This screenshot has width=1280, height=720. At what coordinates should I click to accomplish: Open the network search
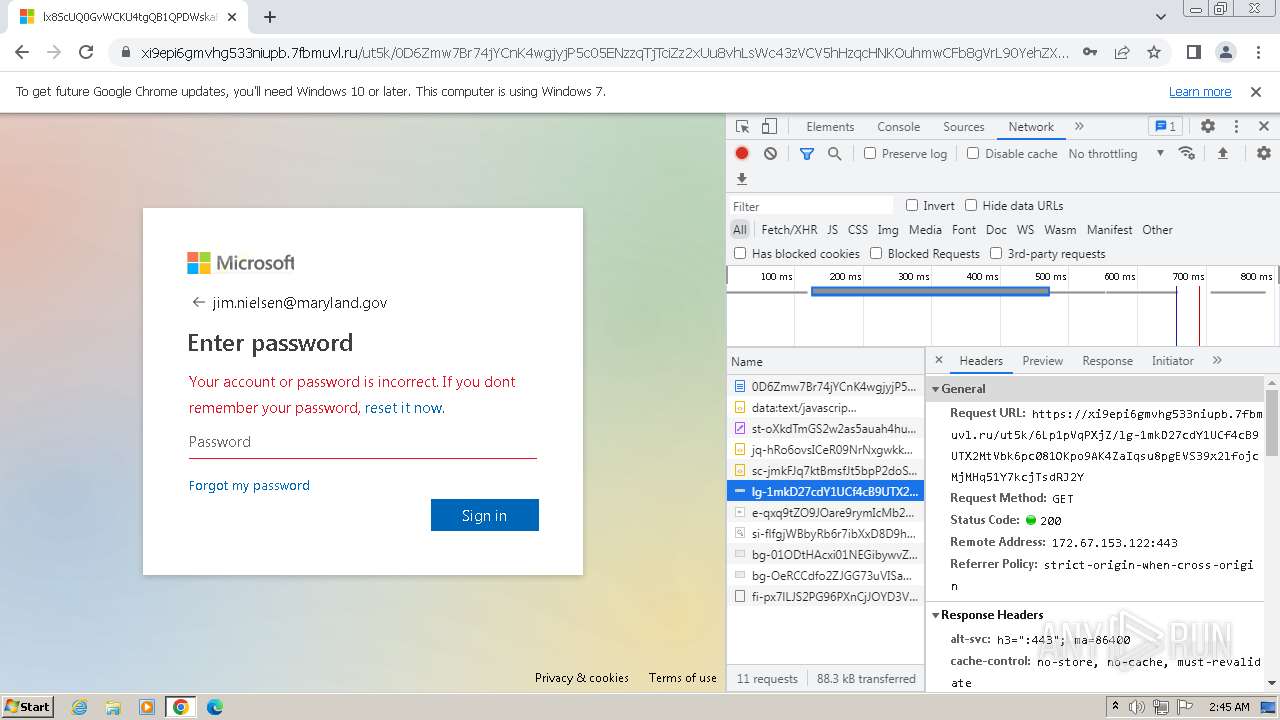click(835, 153)
